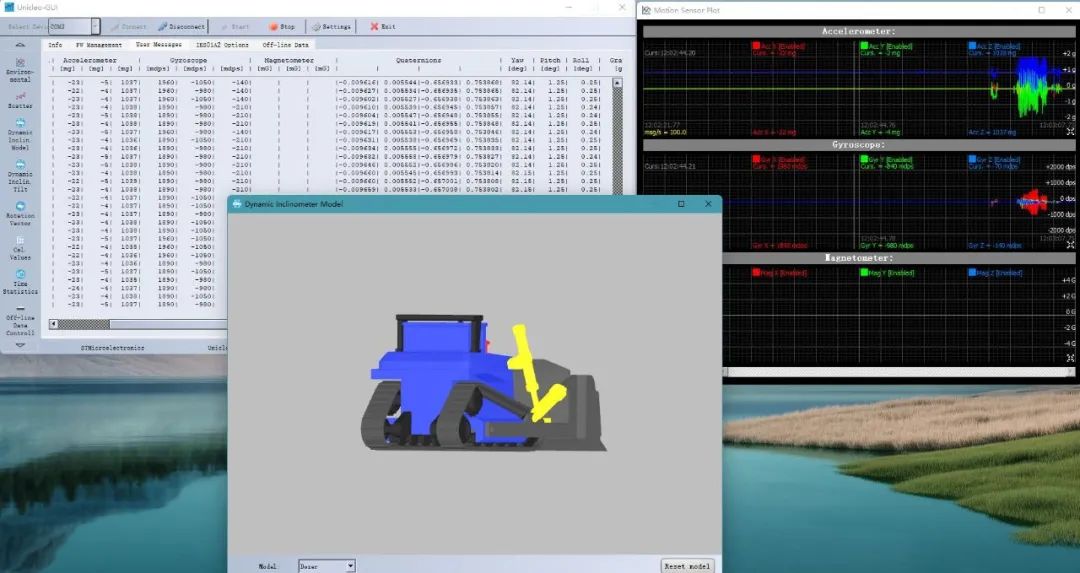1080x573 pixels.
Task: Open the Model dropdown showing Dozer
Action: point(327,565)
